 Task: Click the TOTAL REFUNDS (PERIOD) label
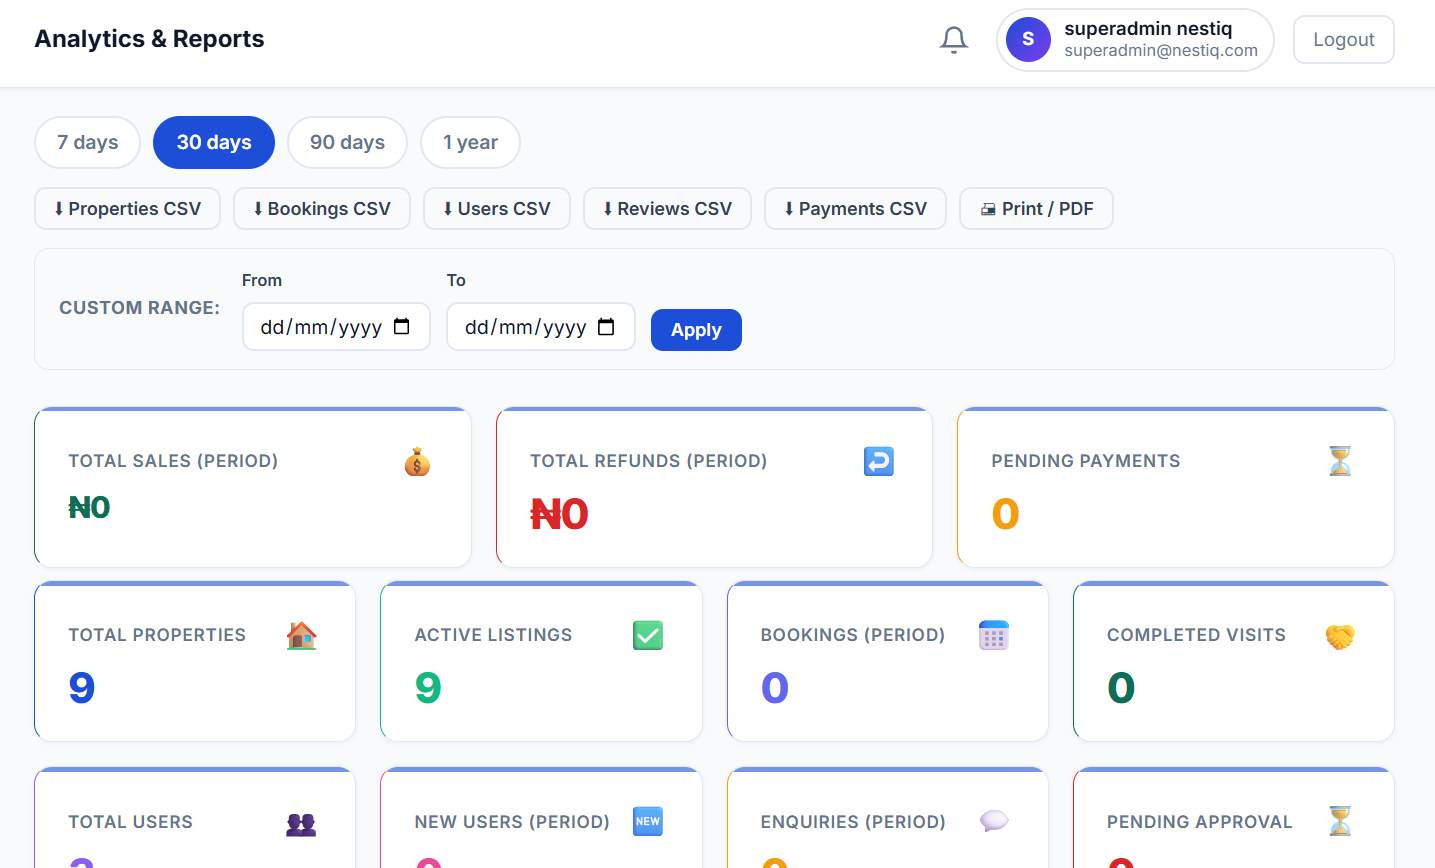648,461
